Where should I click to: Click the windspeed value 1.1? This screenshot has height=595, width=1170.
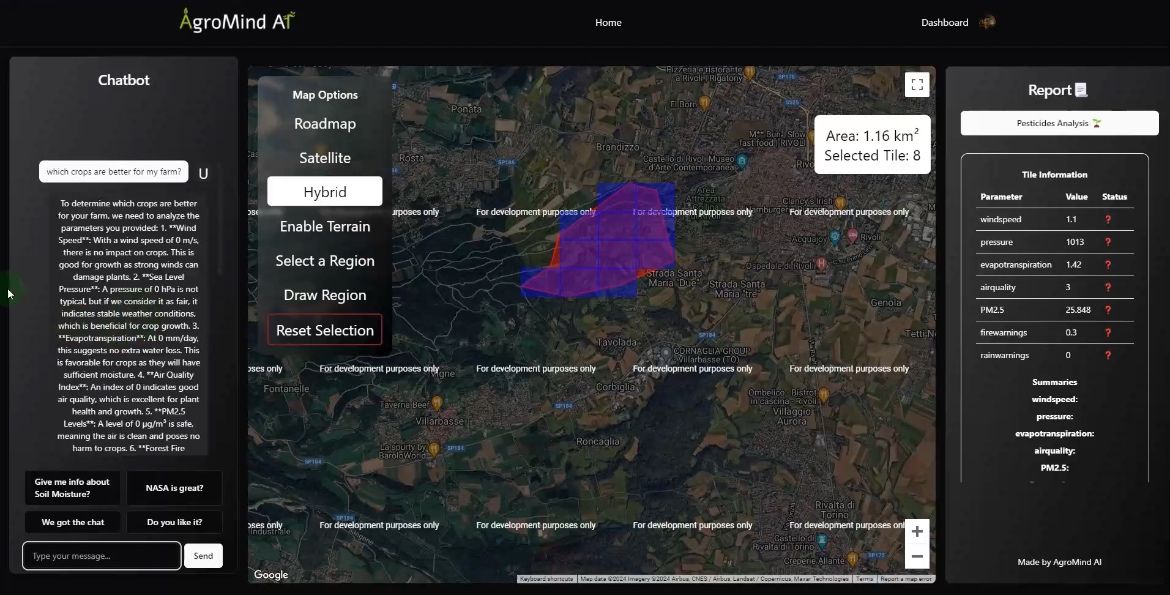[x=1072, y=219]
